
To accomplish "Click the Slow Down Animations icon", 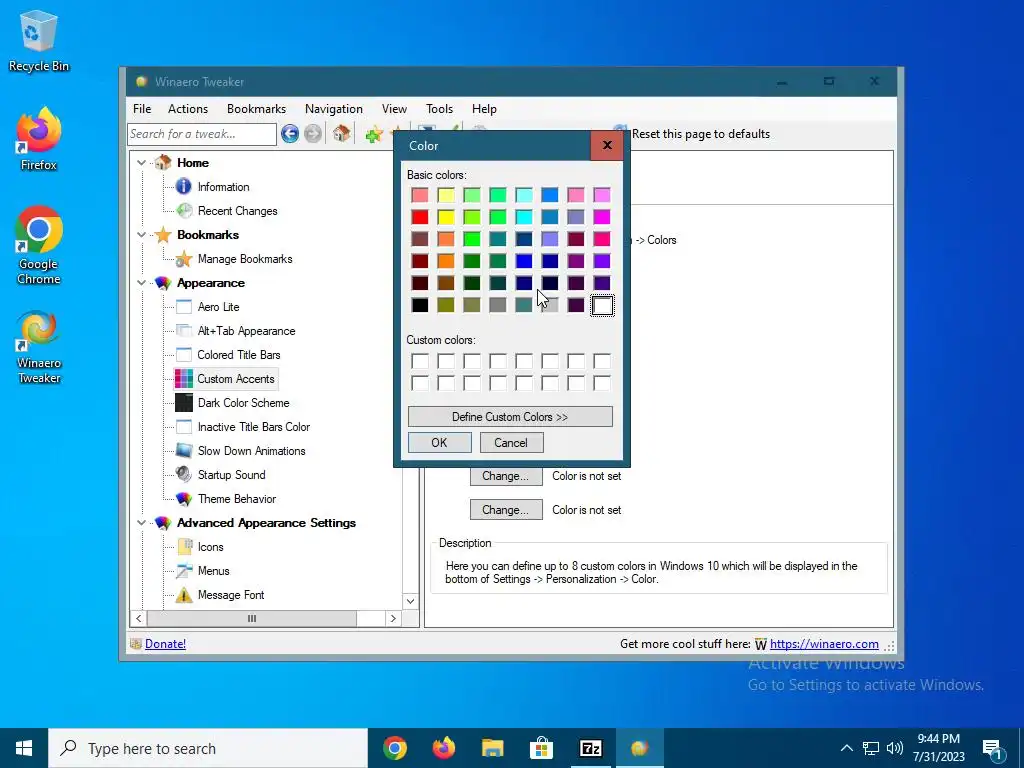I will tap(184, 451).
